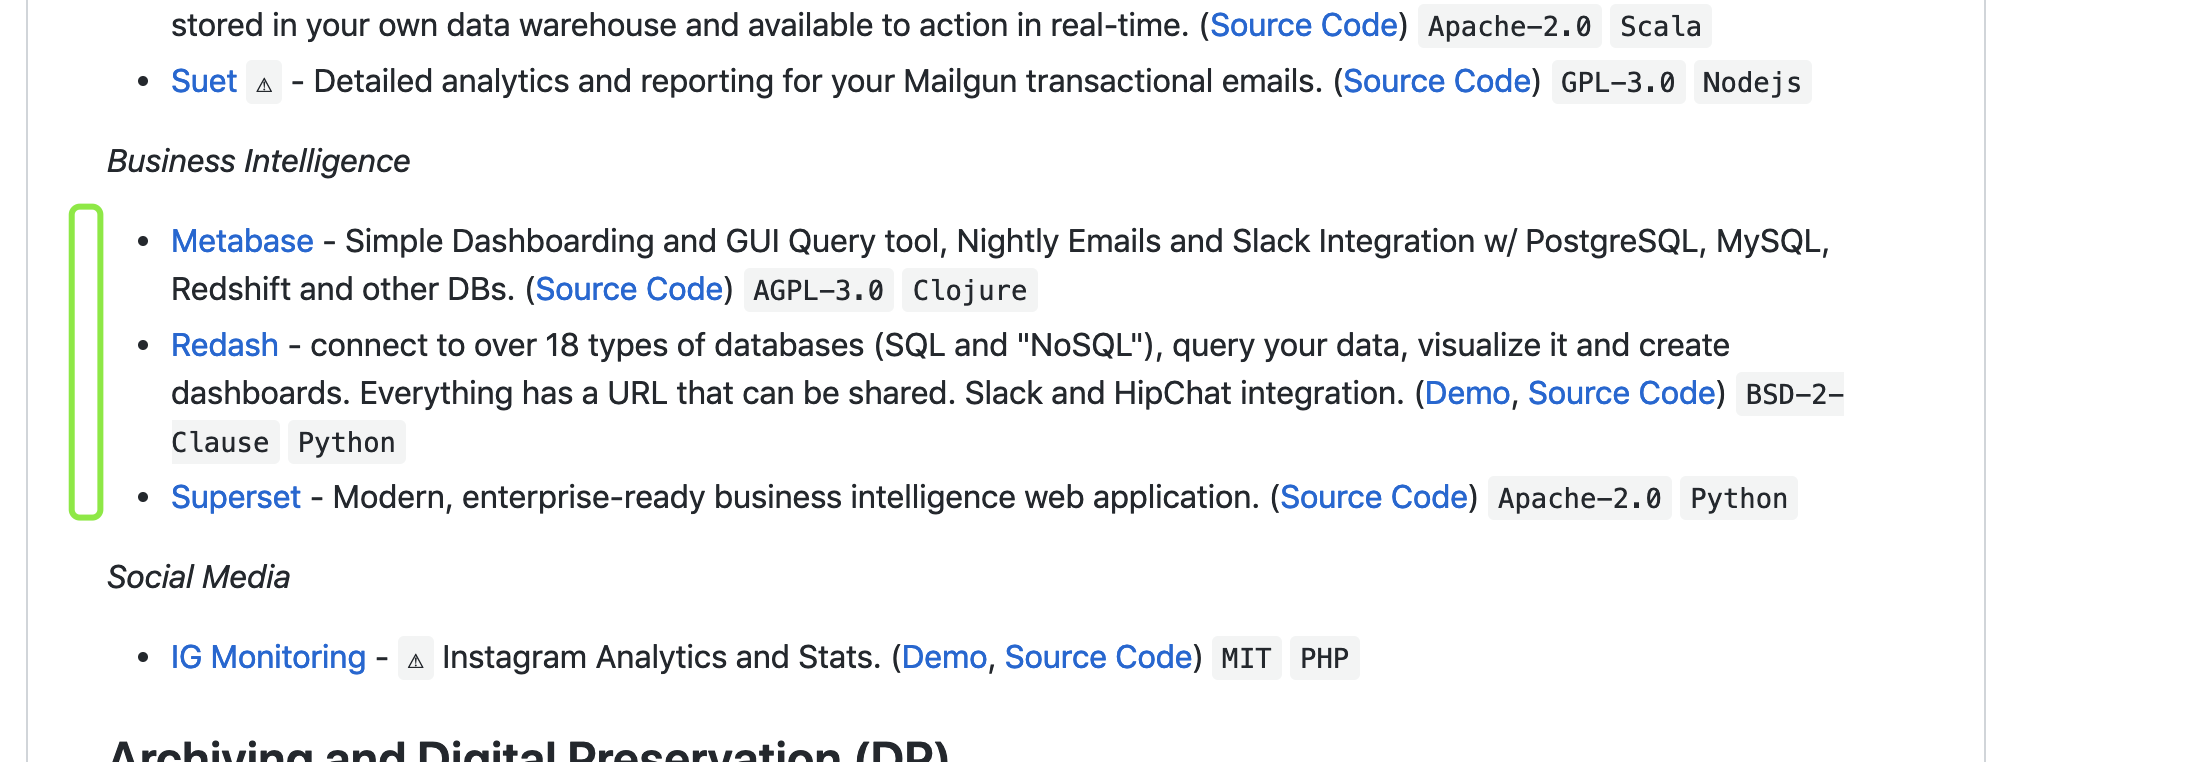Viewport: 2196px width, 762px height.
Task: Click the MIT license tag
Action: [1245, 658]
